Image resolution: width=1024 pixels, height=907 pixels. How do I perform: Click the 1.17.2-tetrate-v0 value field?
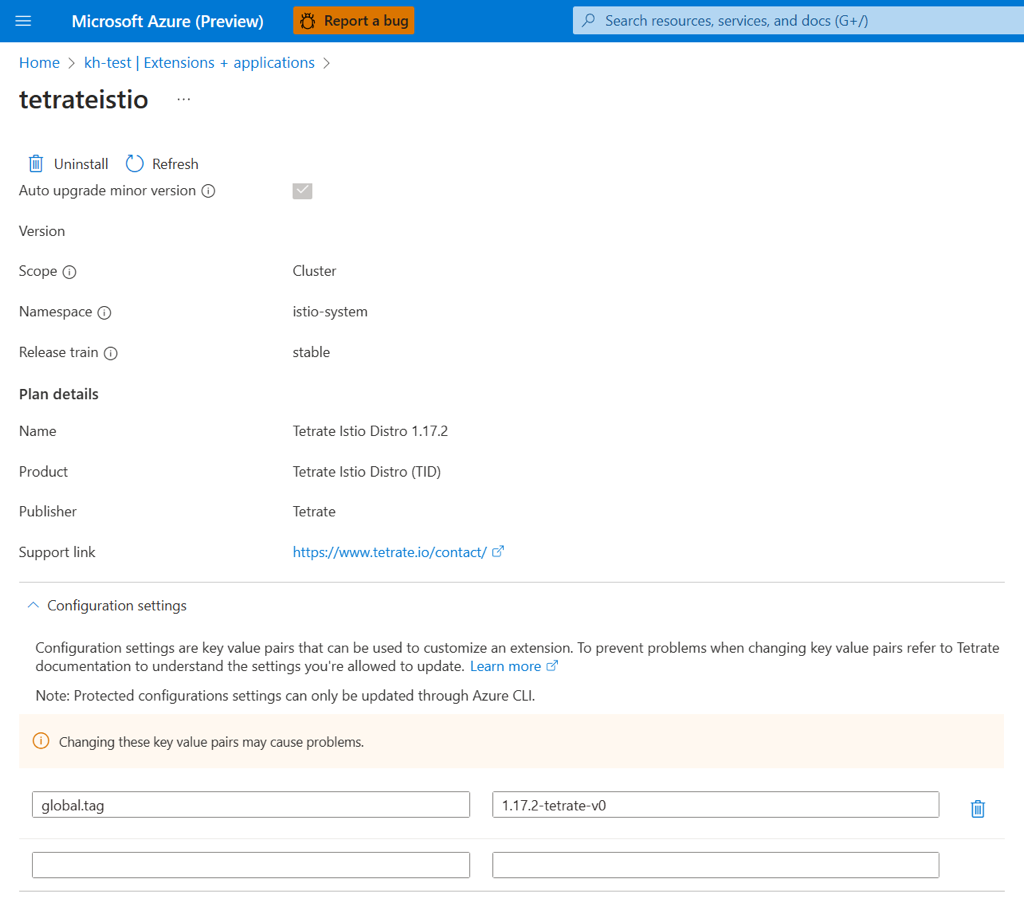pos(715,804)
